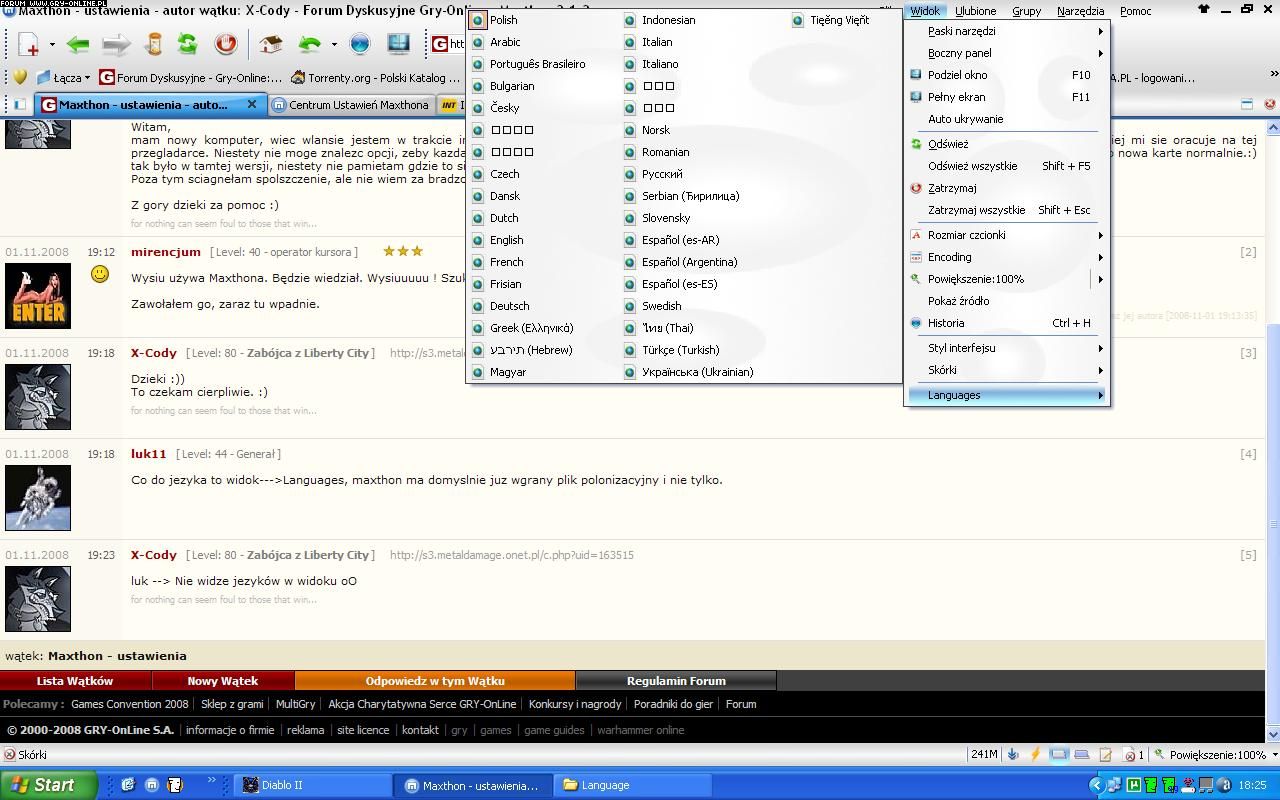Go back with the green left arrow

[78, 44]
